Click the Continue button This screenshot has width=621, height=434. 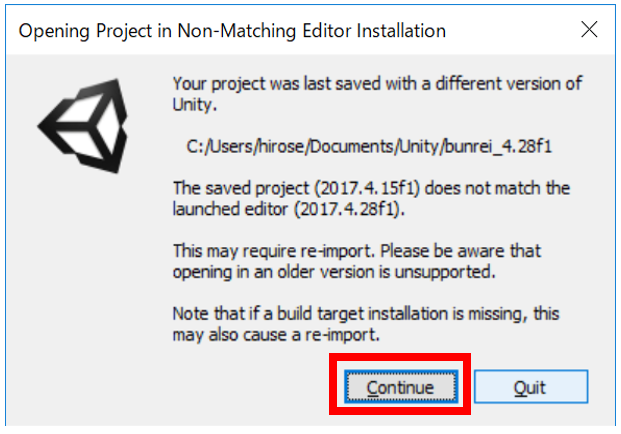[401, 387]
